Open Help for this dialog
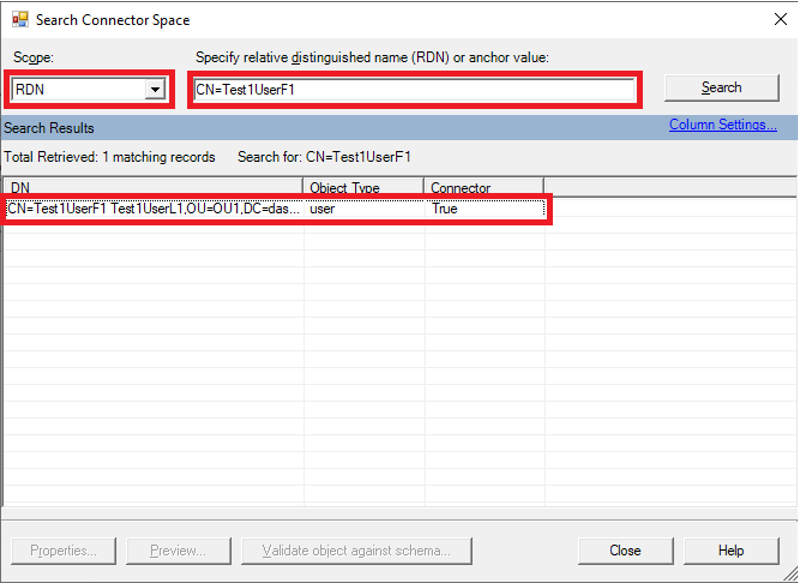 tap(731, 551)
